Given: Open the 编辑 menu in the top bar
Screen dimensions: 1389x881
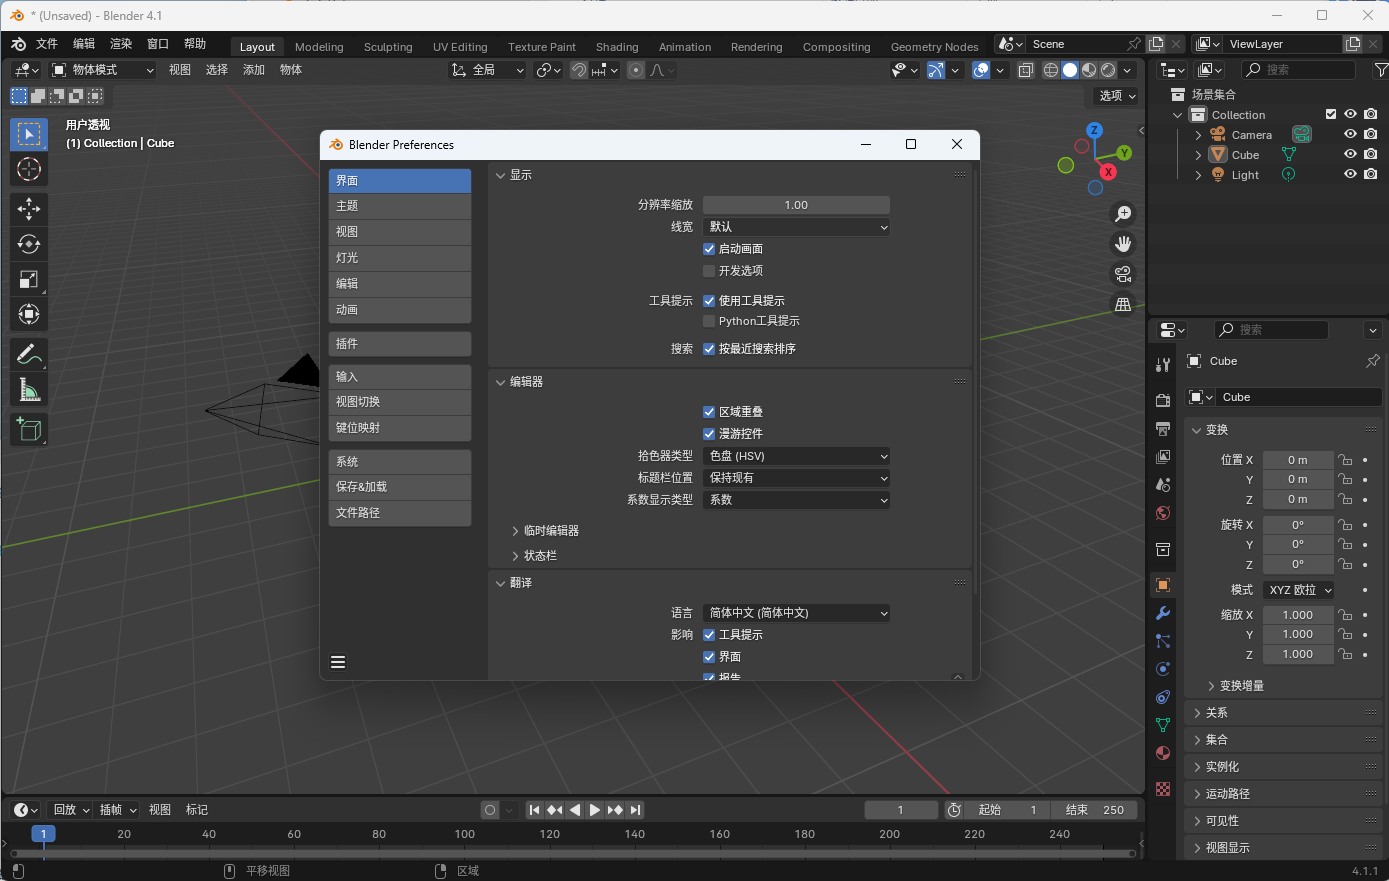Looking at the screenshot, I should [83, 43].
